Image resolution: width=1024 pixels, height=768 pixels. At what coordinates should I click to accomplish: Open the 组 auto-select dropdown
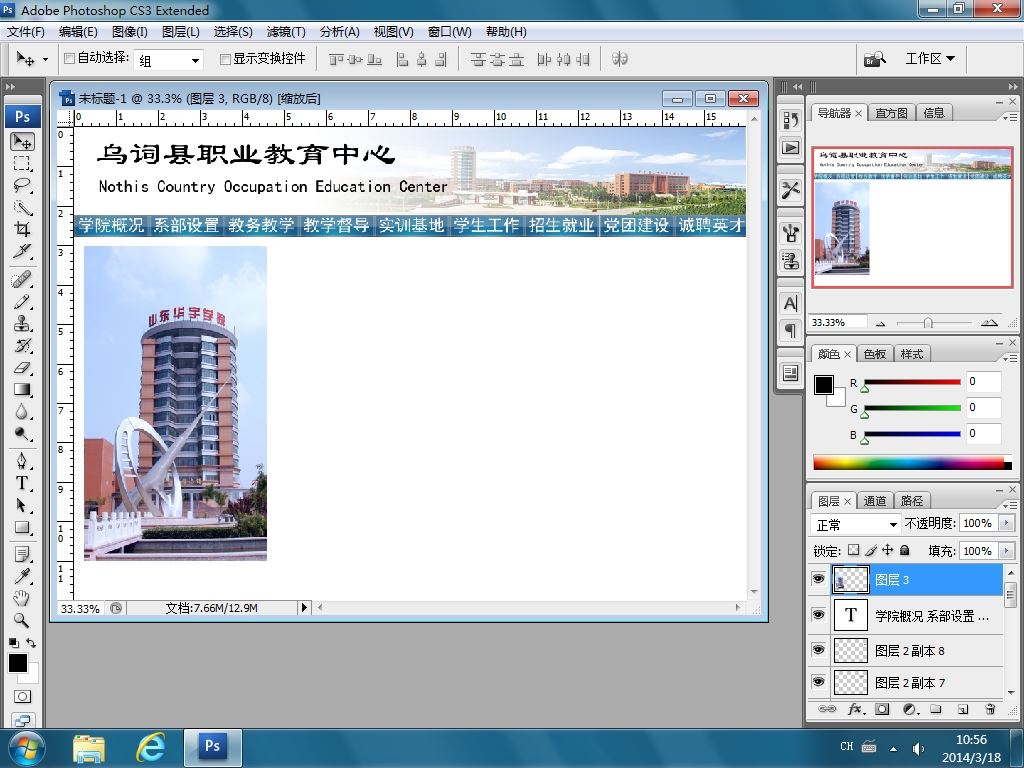pos(168,60)
